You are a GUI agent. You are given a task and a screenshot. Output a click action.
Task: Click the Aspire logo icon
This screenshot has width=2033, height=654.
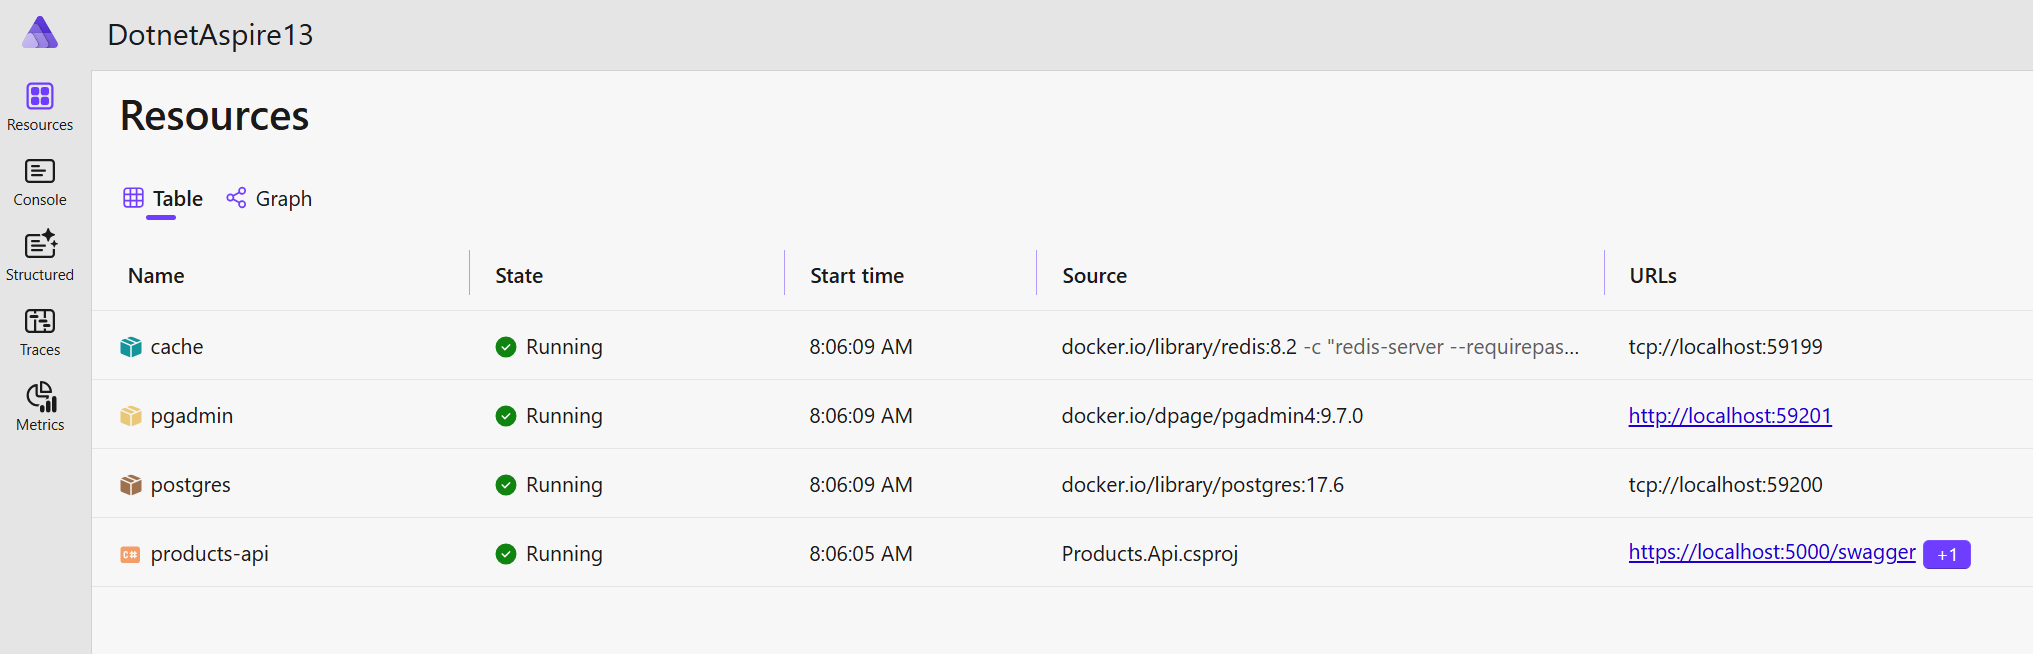[x=40, y=33]
